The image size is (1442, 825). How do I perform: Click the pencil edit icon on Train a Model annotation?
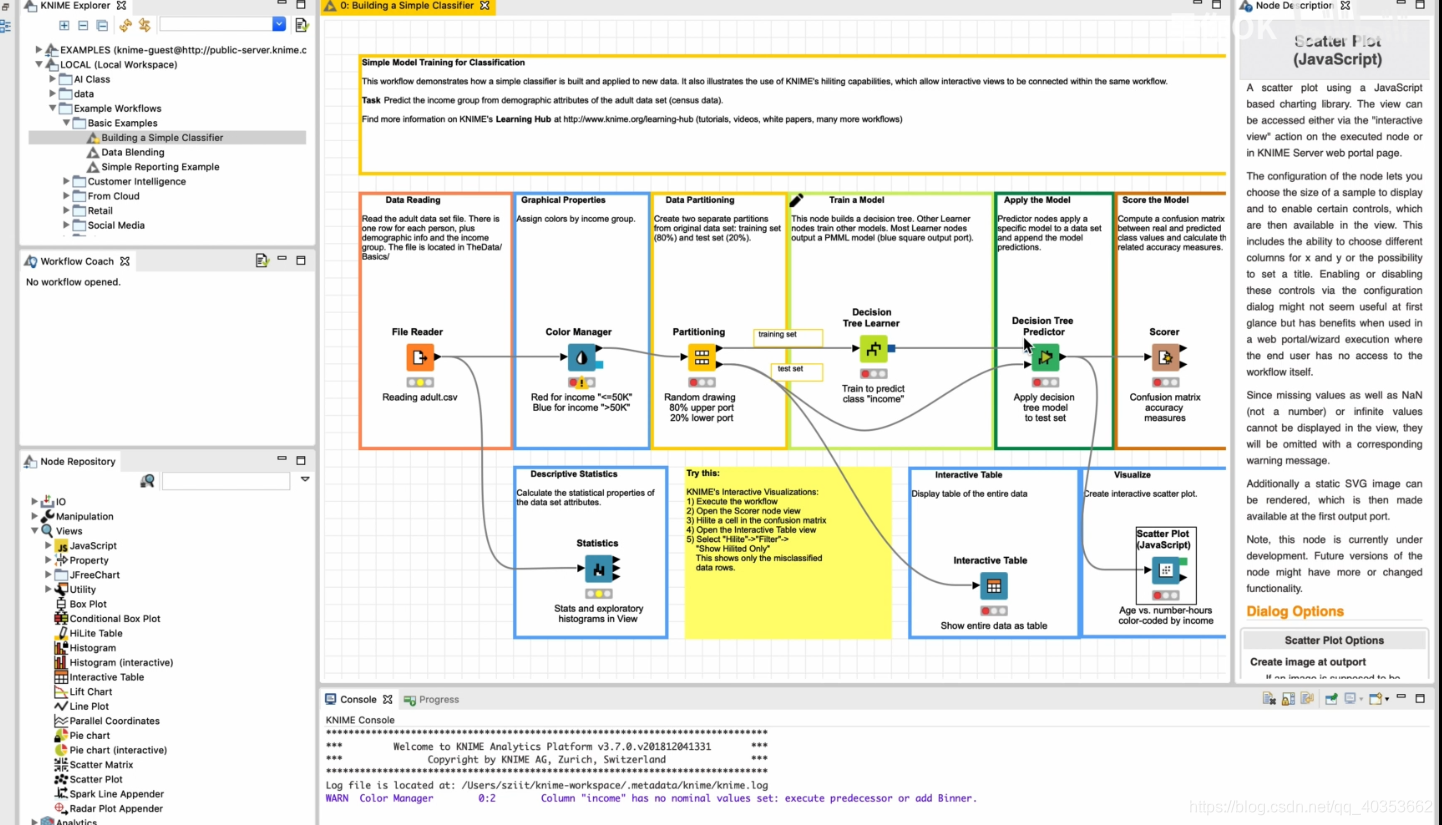pyautogui.click(x=797, y=200)
